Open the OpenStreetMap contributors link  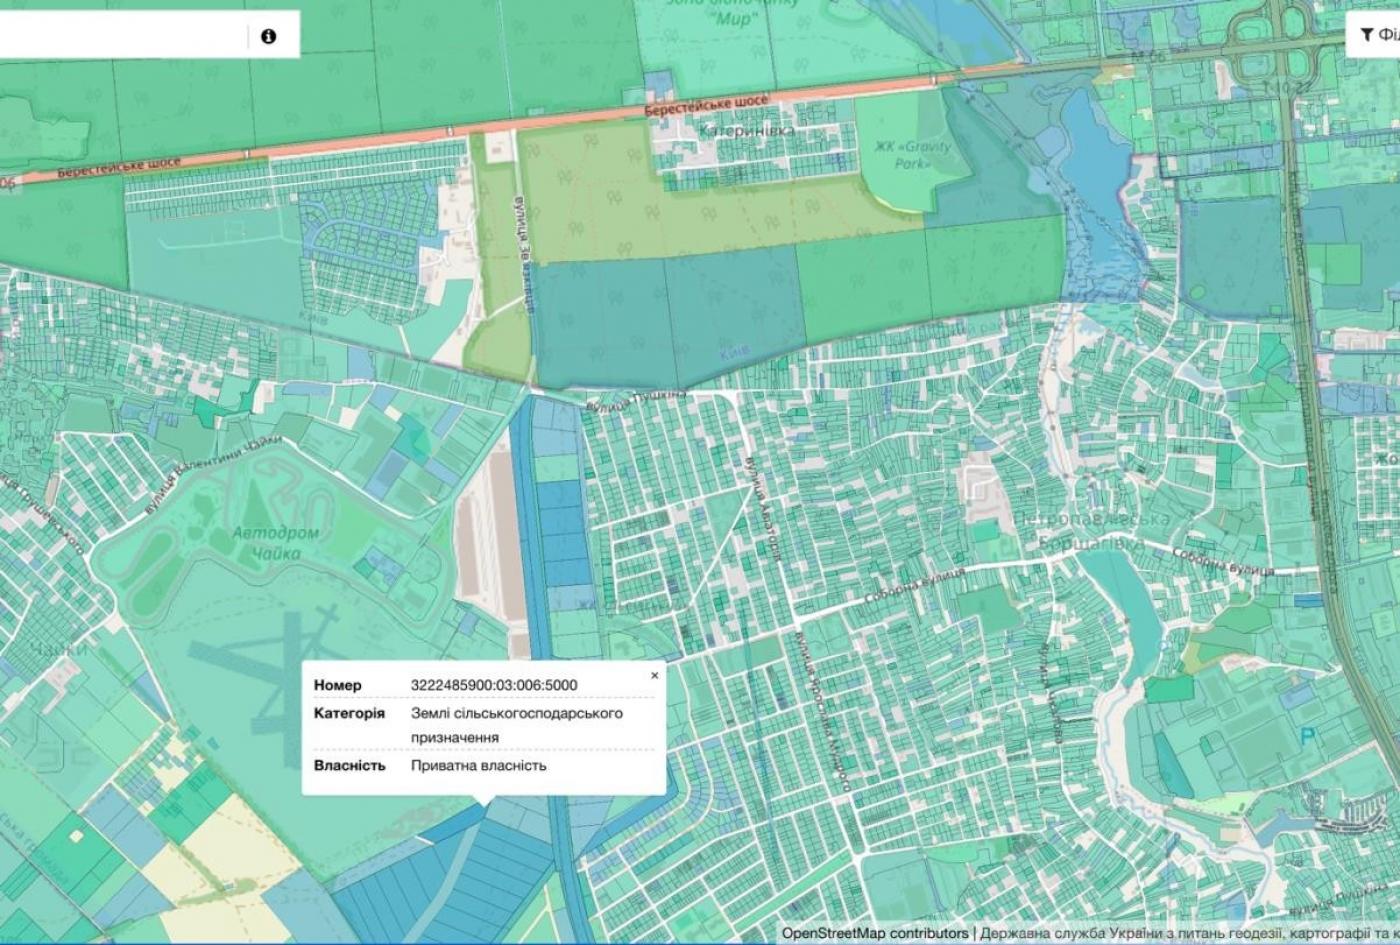tap(875, 933)
